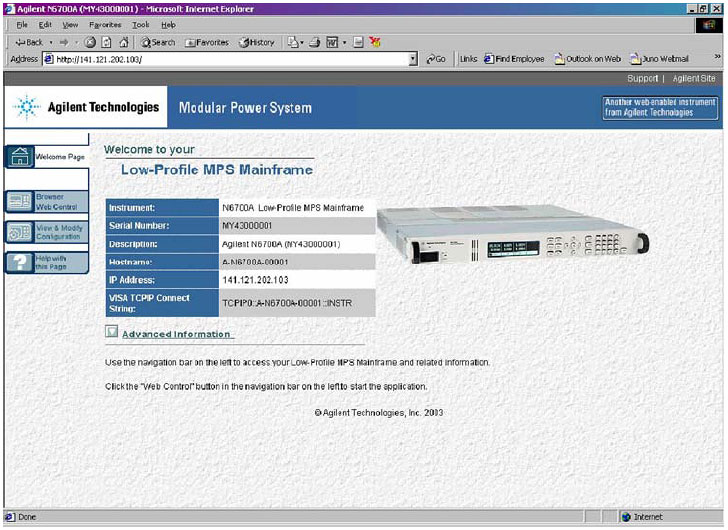The image size is (728, 530).
Task: Click the page icon in Address bar
Action: (x=49, y=59)
